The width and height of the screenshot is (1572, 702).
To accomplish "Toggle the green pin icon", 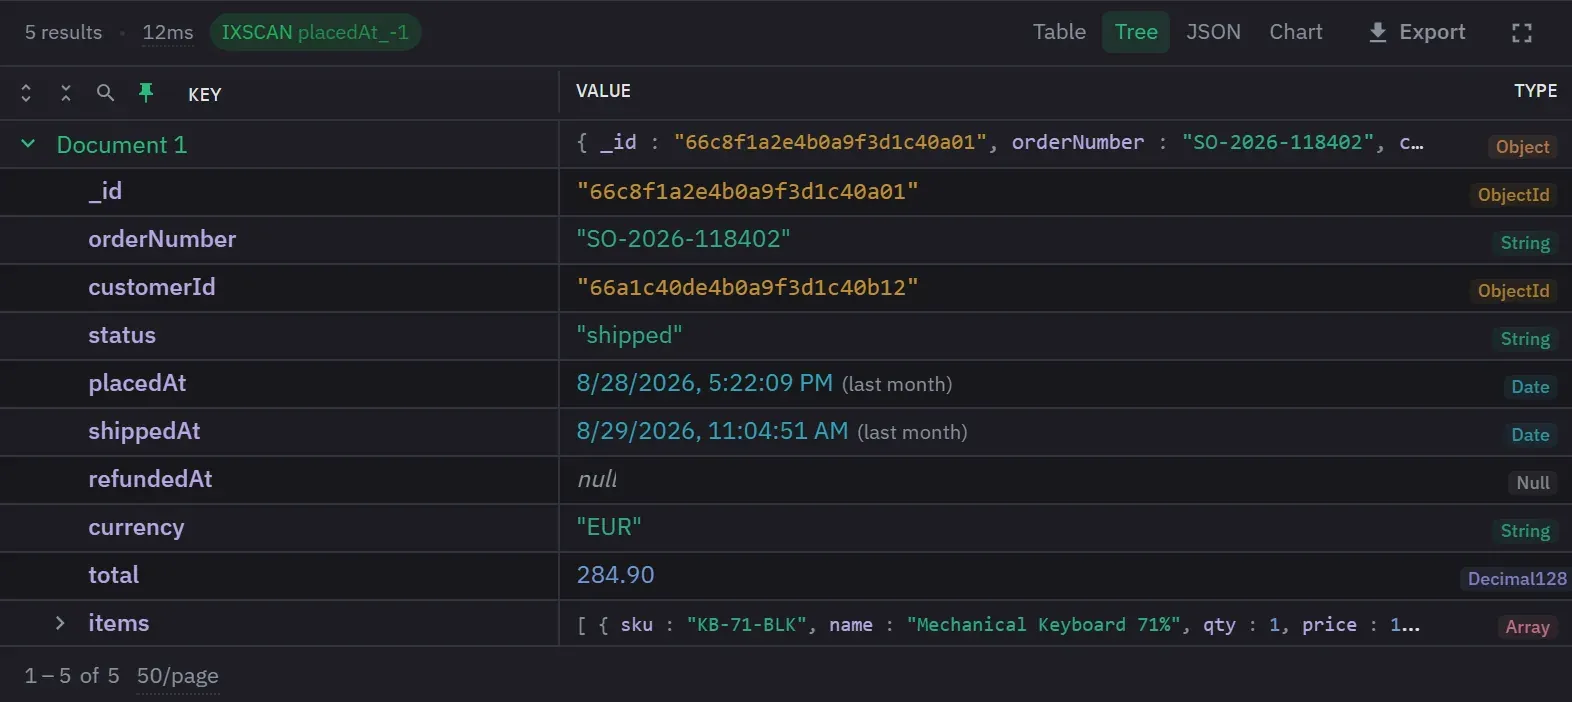I will click(146, 93).
